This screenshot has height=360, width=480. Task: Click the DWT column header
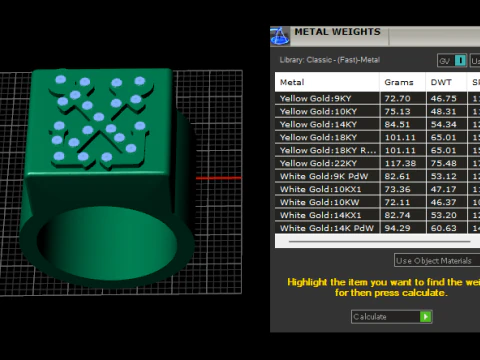point(446,82)
